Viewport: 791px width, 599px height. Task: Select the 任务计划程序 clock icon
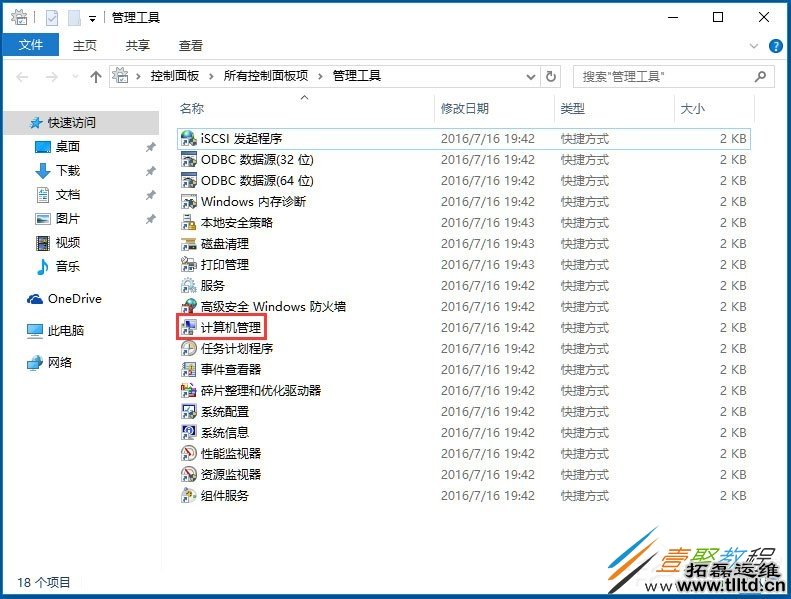pos(189,349)
